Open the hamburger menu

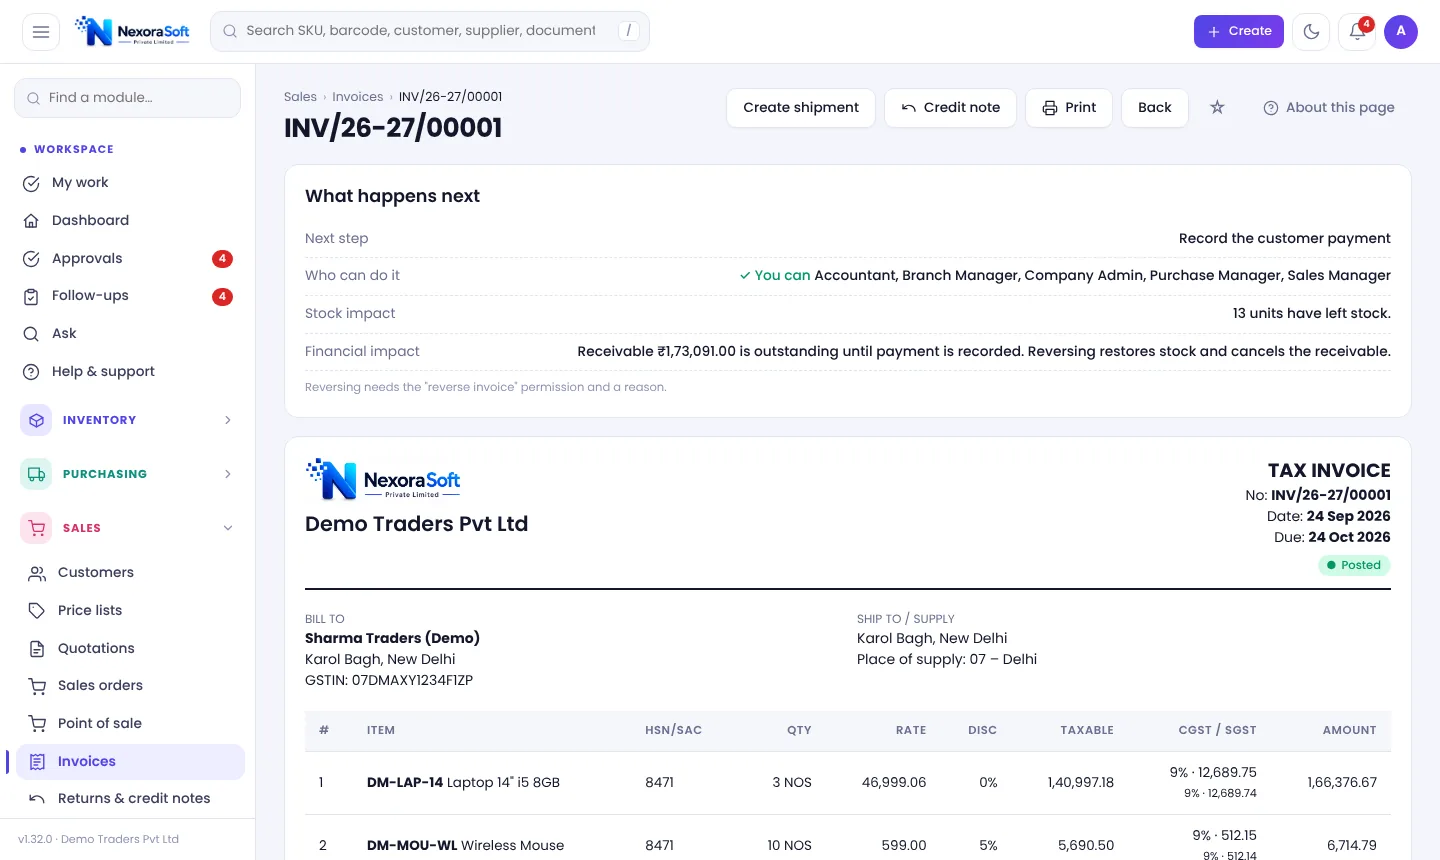[41, 32]
